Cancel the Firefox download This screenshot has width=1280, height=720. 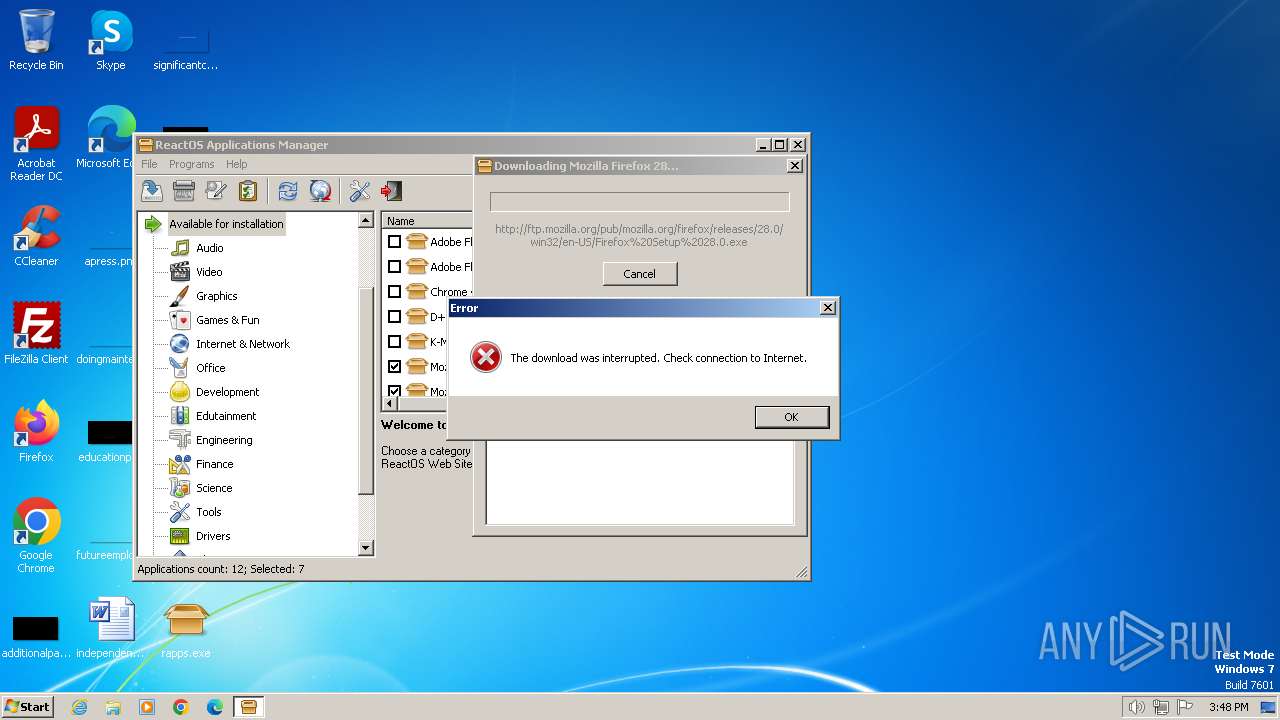640,274
